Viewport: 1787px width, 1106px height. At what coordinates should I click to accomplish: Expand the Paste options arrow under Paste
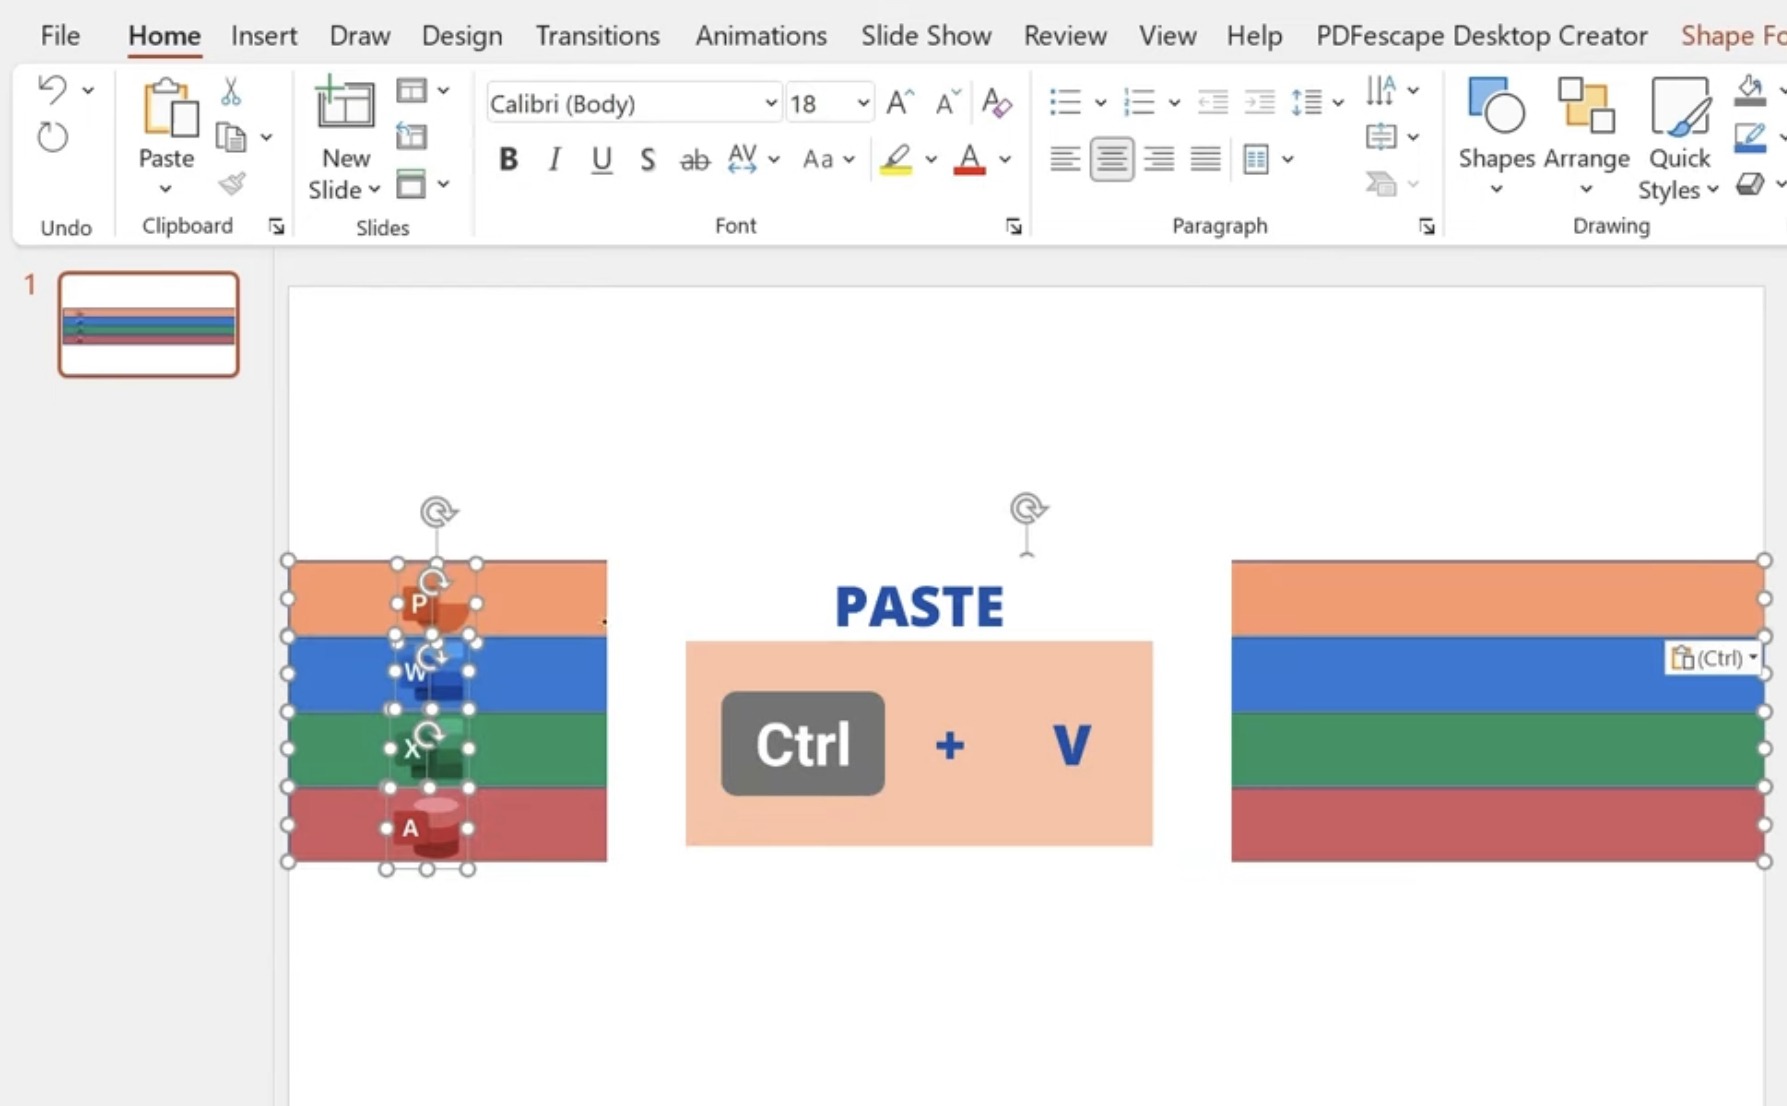point(166,189)
